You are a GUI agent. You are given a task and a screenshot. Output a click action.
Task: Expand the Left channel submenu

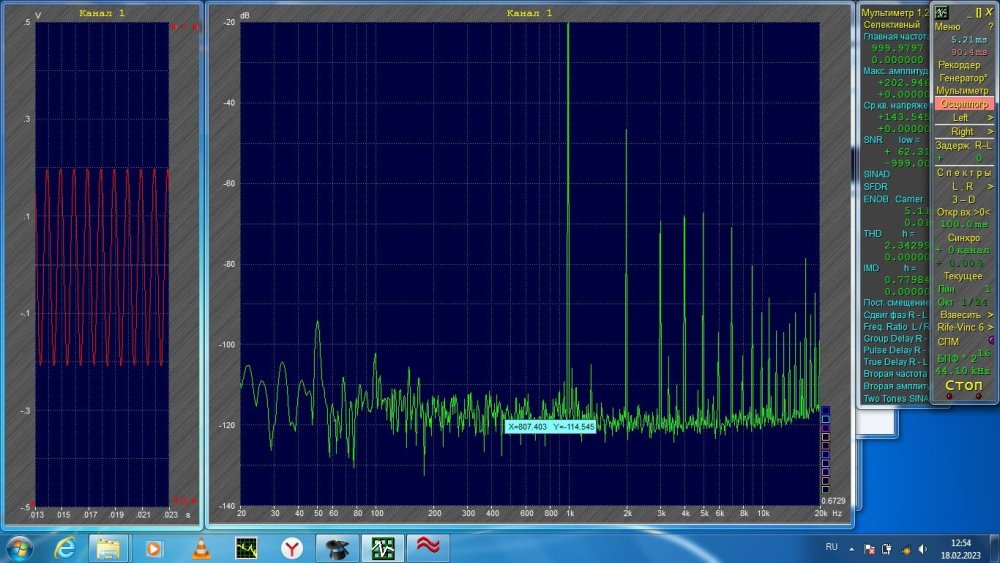pos(963,118)
